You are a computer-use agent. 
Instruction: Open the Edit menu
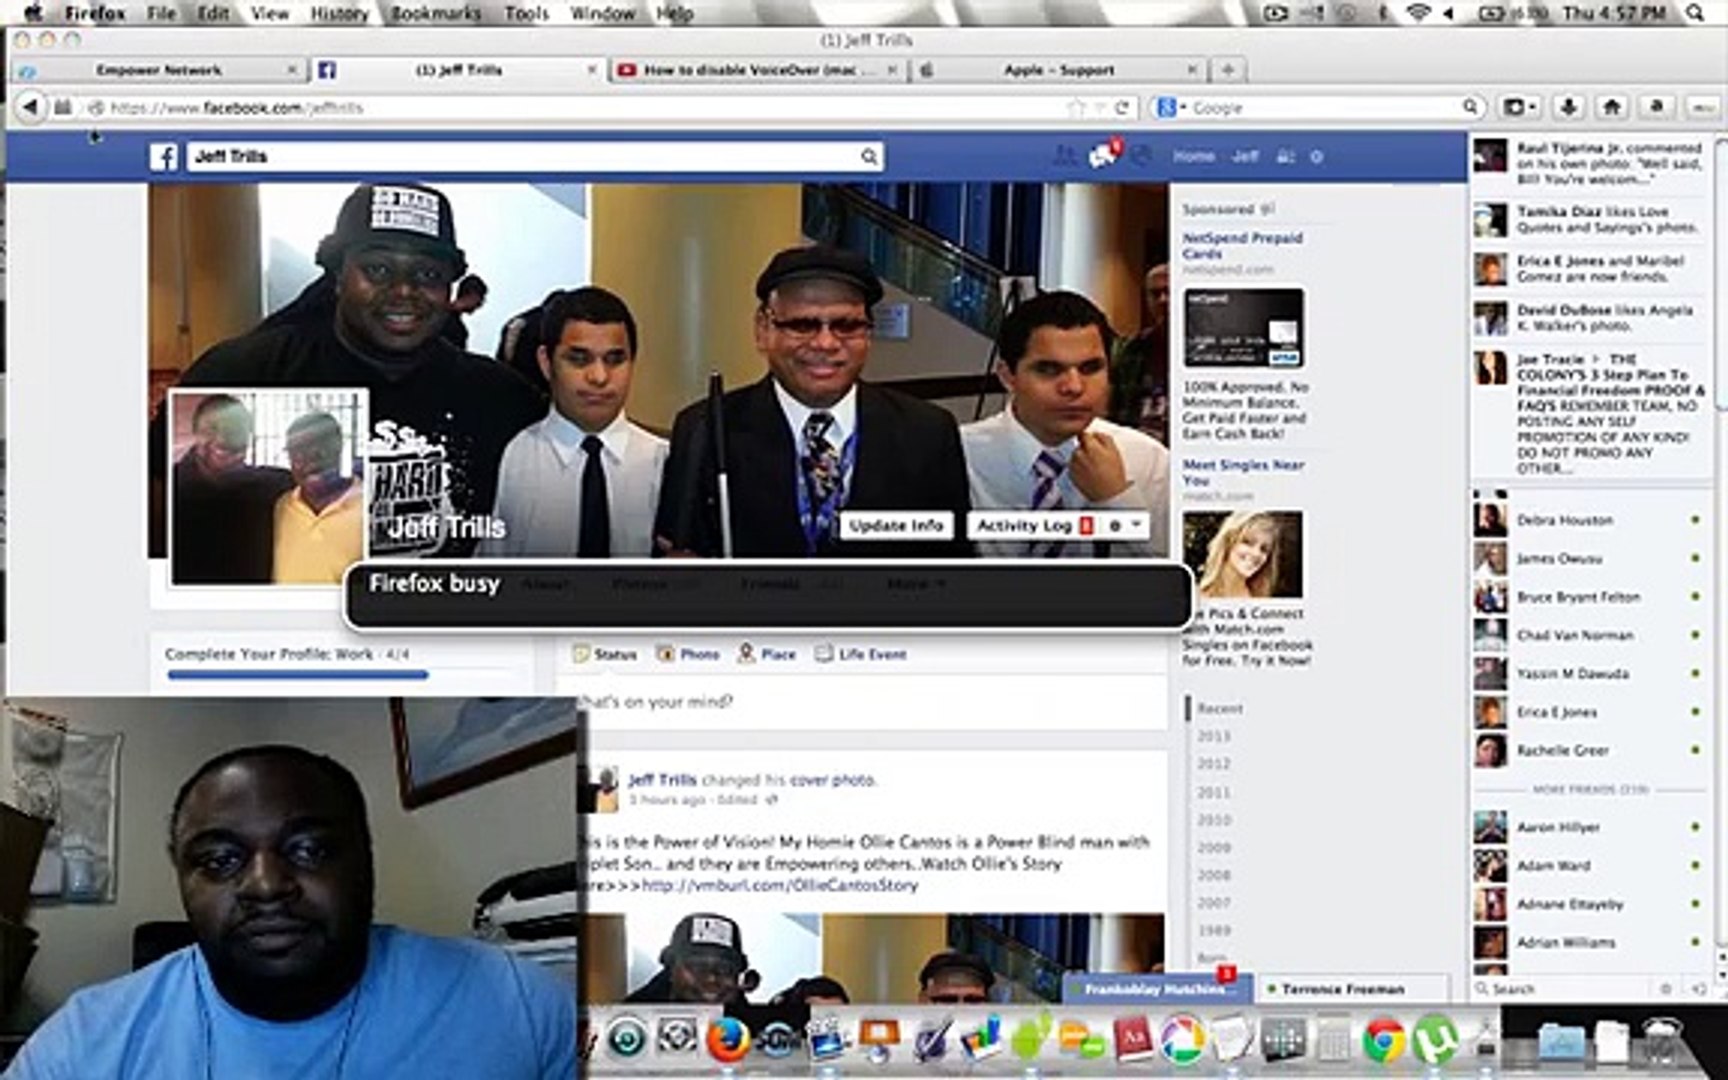point(213,13)
